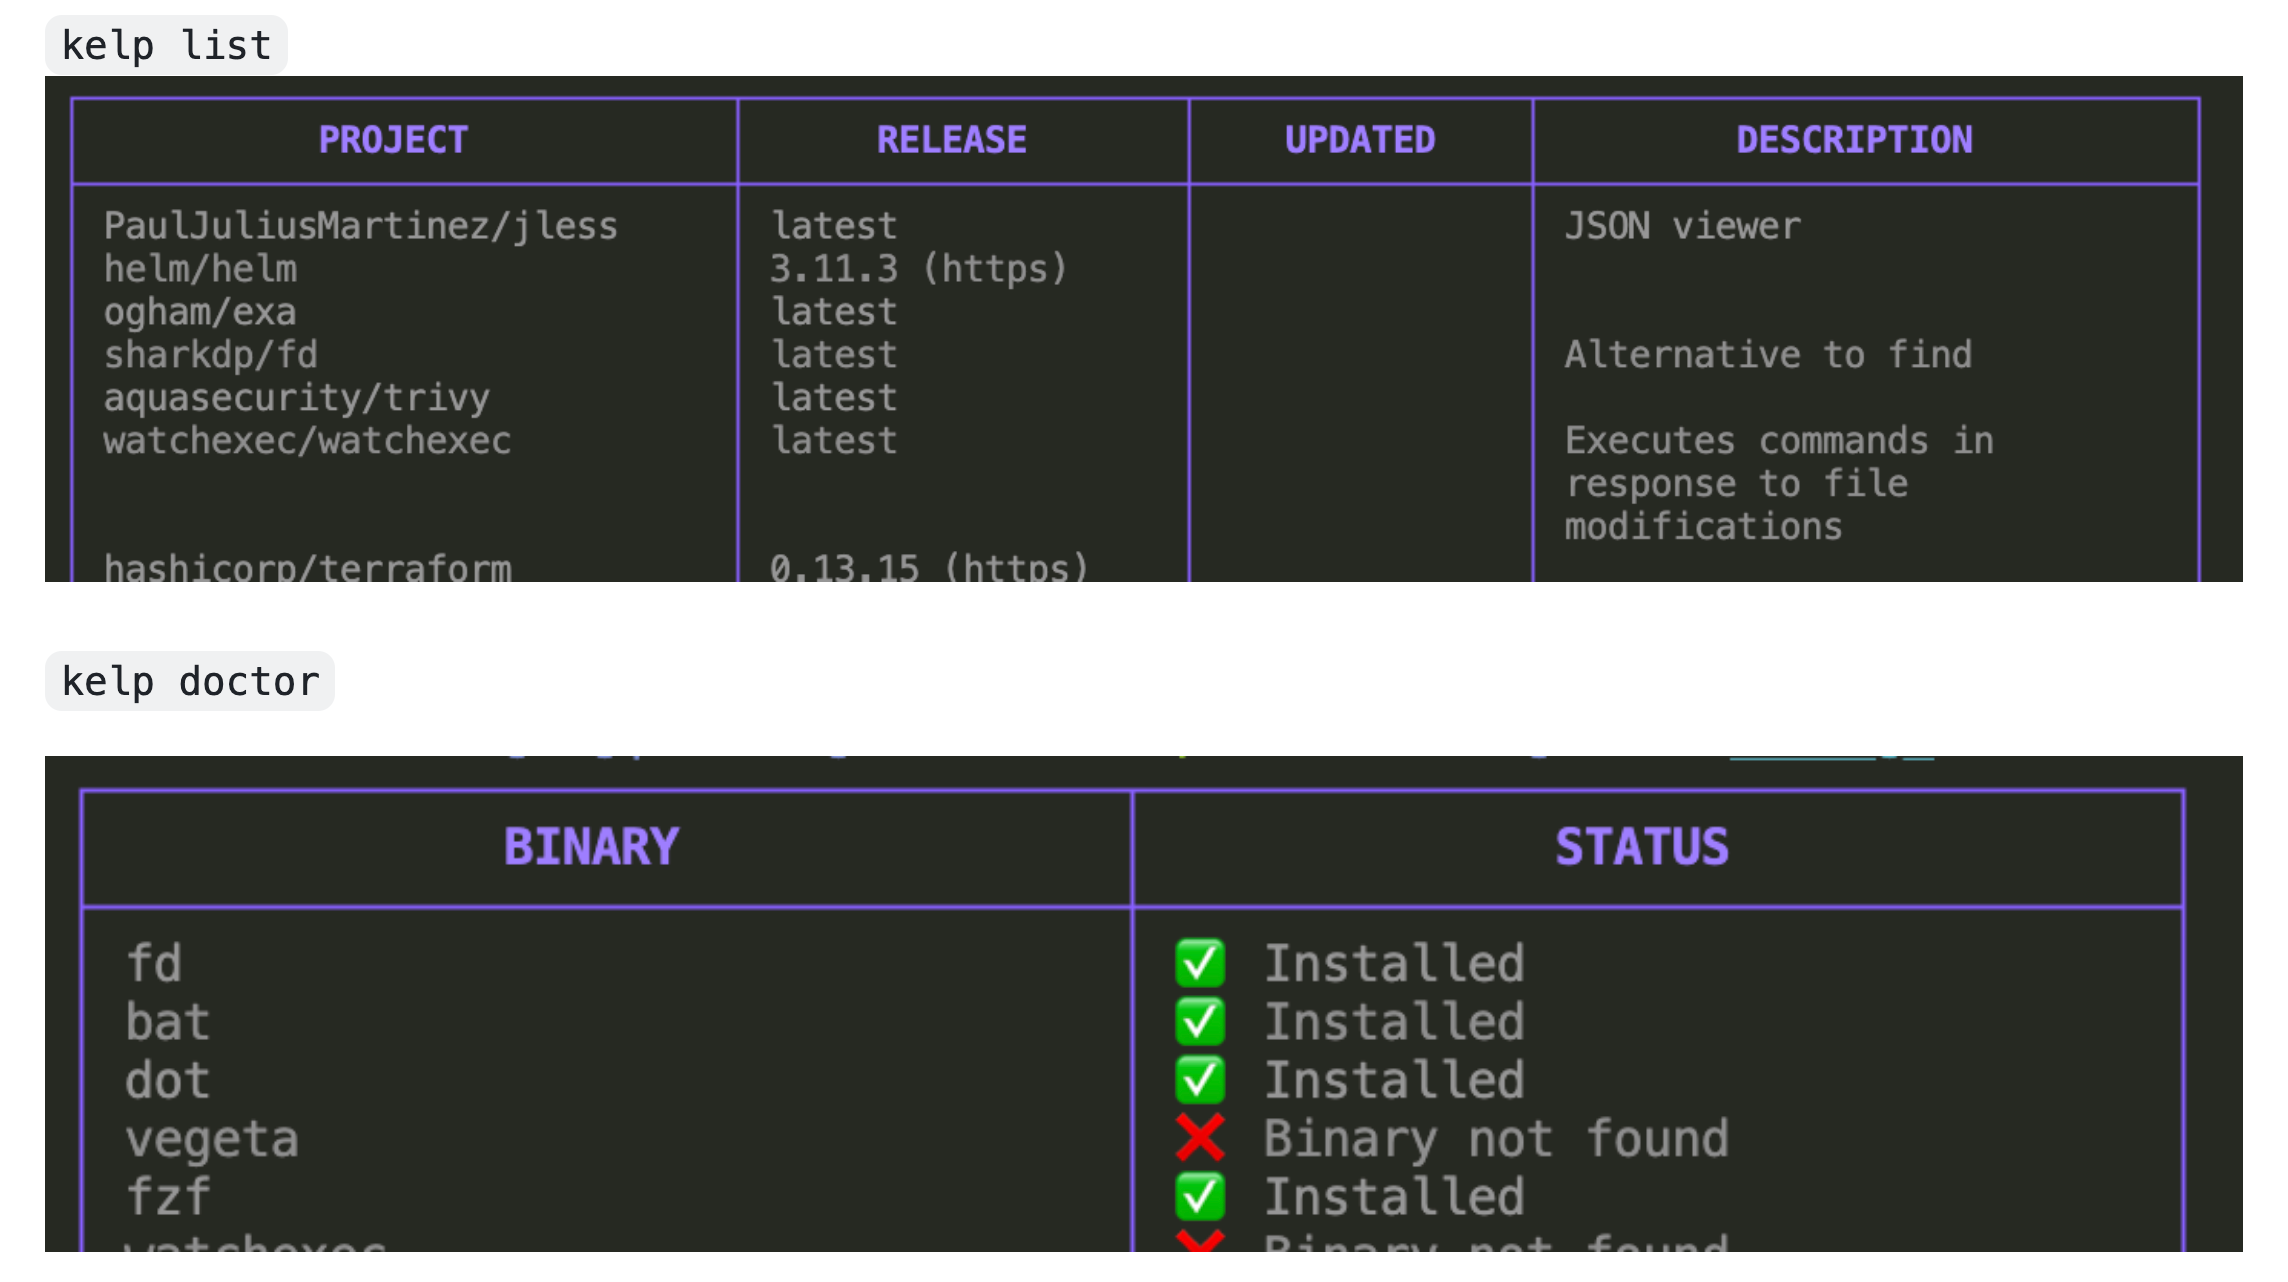Click the red cross icon for vegeta

pyautogui.click(x=1200, y=1138)
